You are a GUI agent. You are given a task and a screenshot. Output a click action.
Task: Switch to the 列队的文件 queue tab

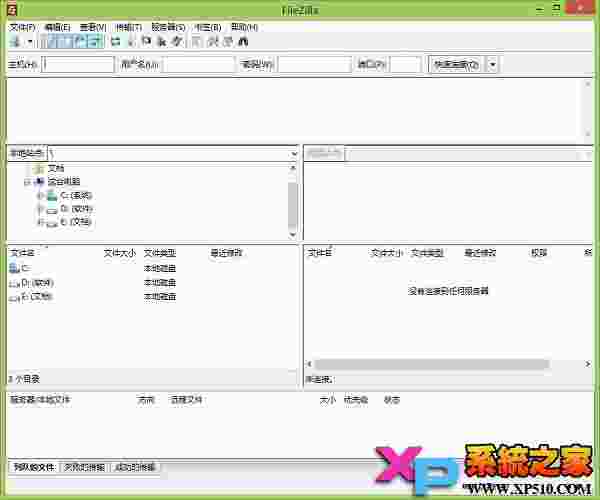coord(34,467)
